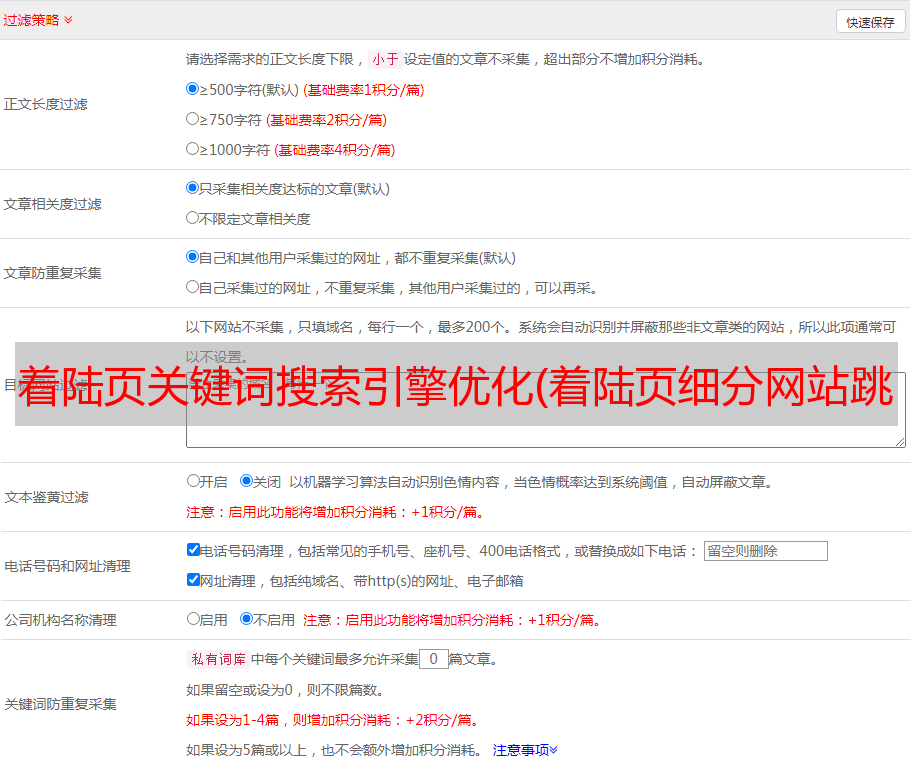
Task: Click the replacement phone number field
Action: pyautogui.click(x=765, y=551)
